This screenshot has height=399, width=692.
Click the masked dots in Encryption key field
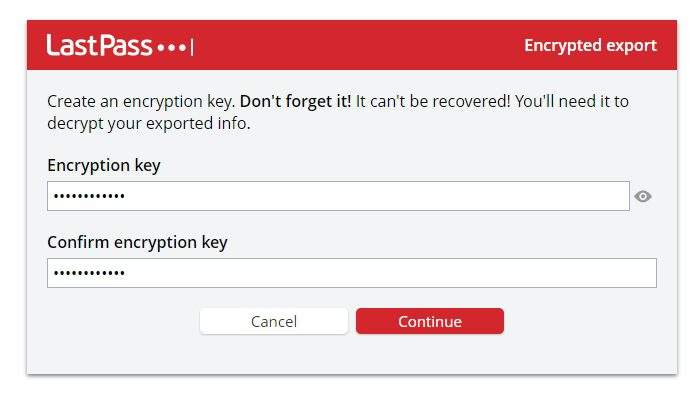point(89,196)
